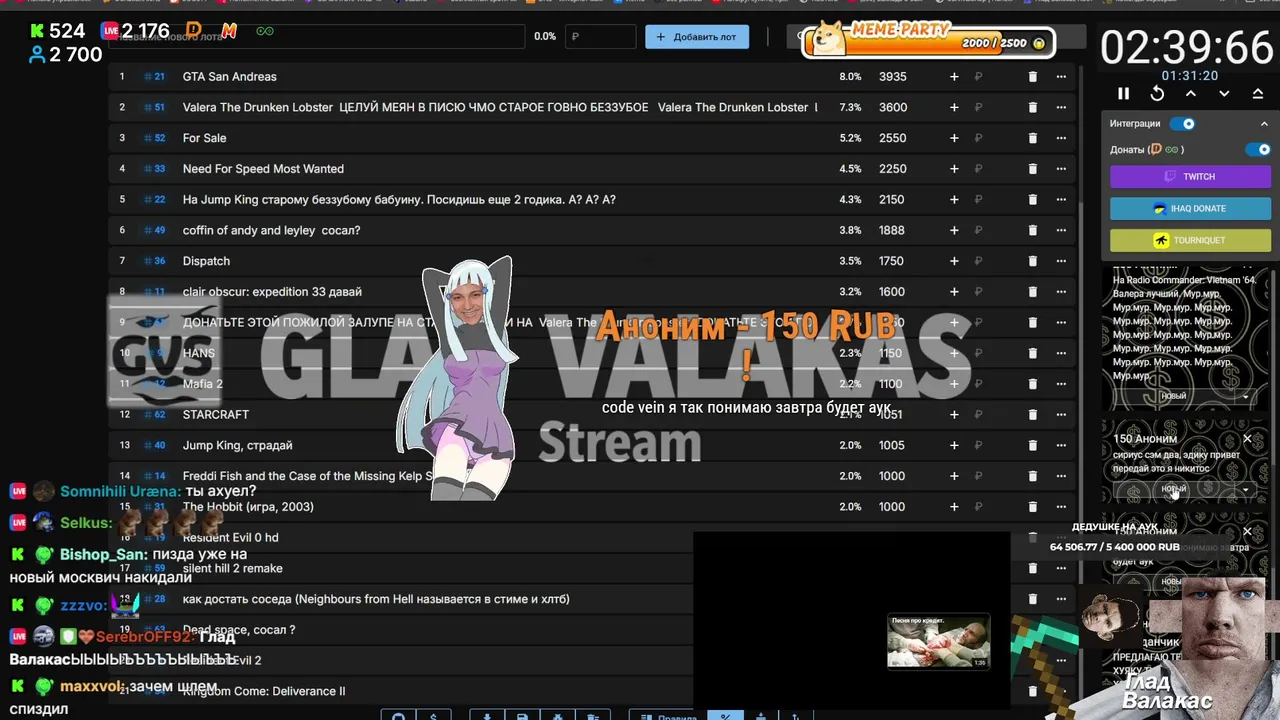Click the plus icon on the clair obscur row
The height and width of the screenshot is (720, 1280).
954,292
